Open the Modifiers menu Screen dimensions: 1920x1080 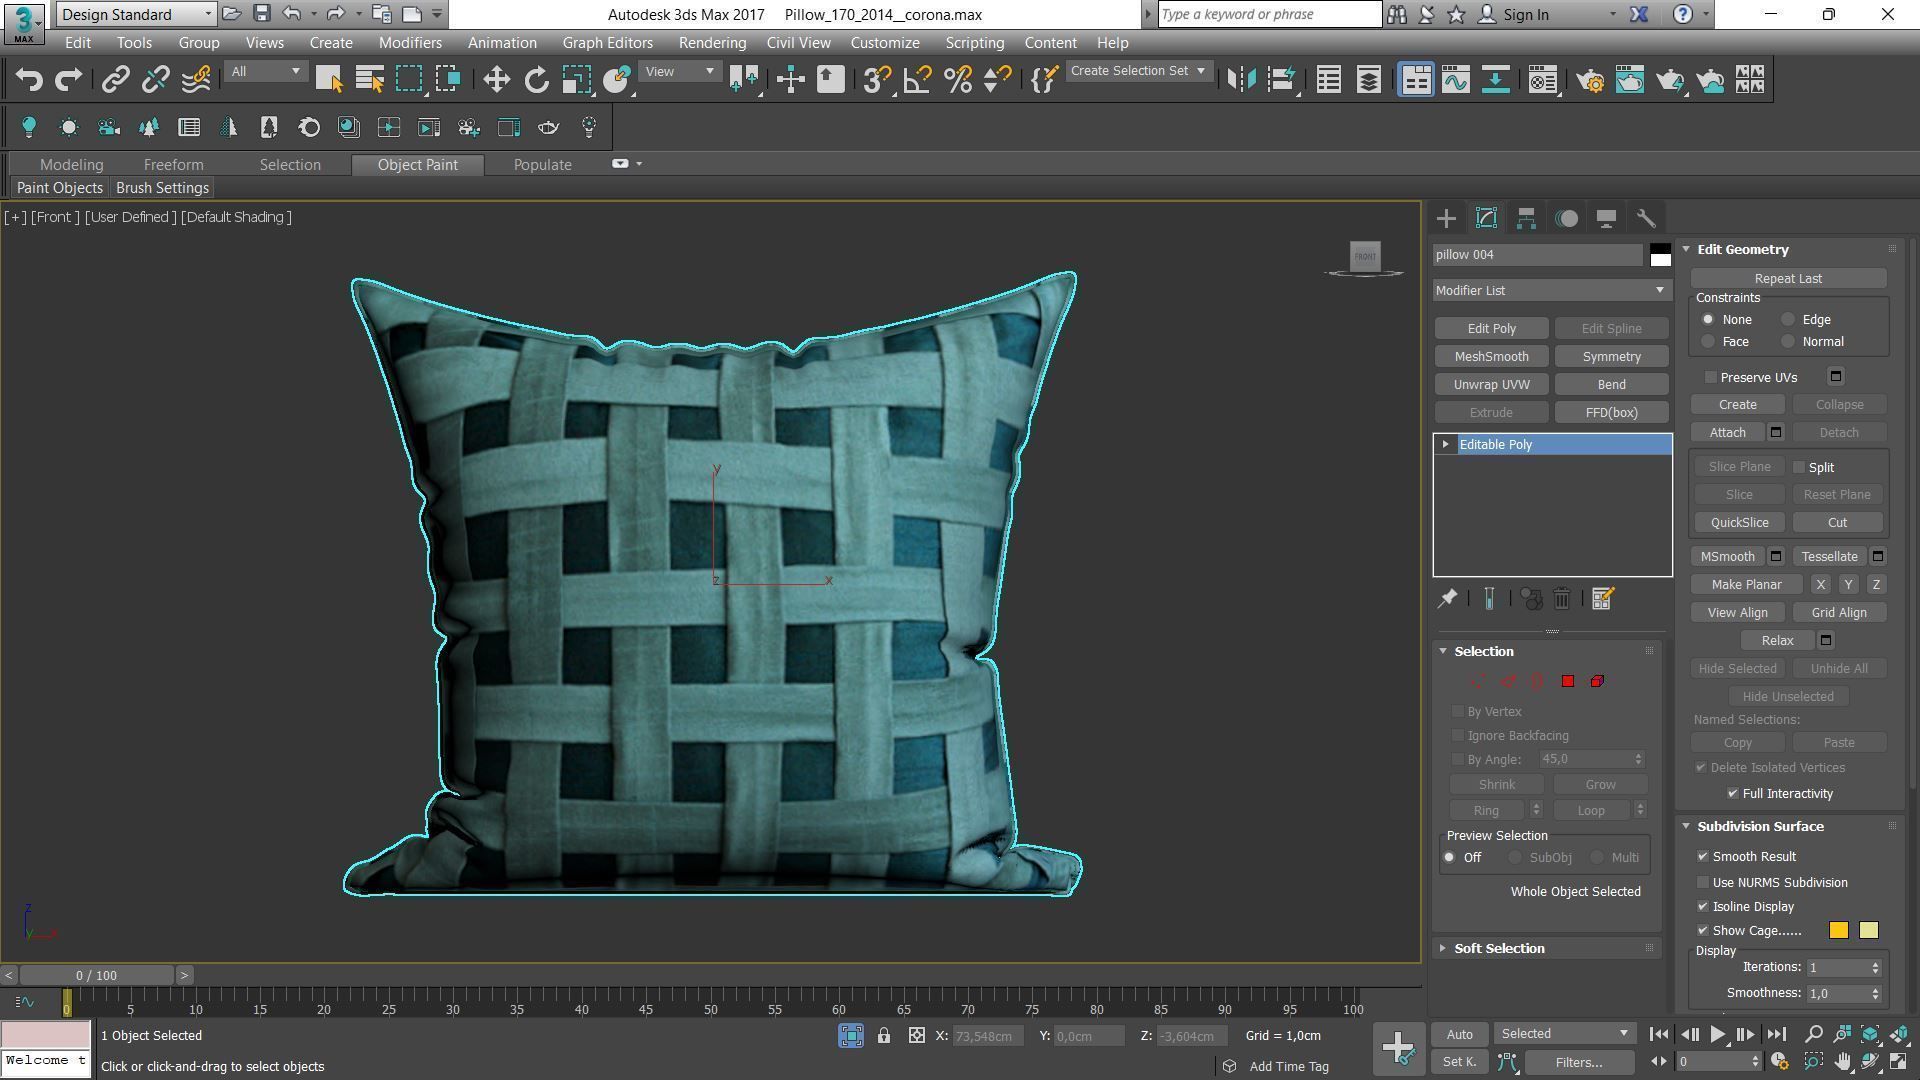tap(410, 43)
